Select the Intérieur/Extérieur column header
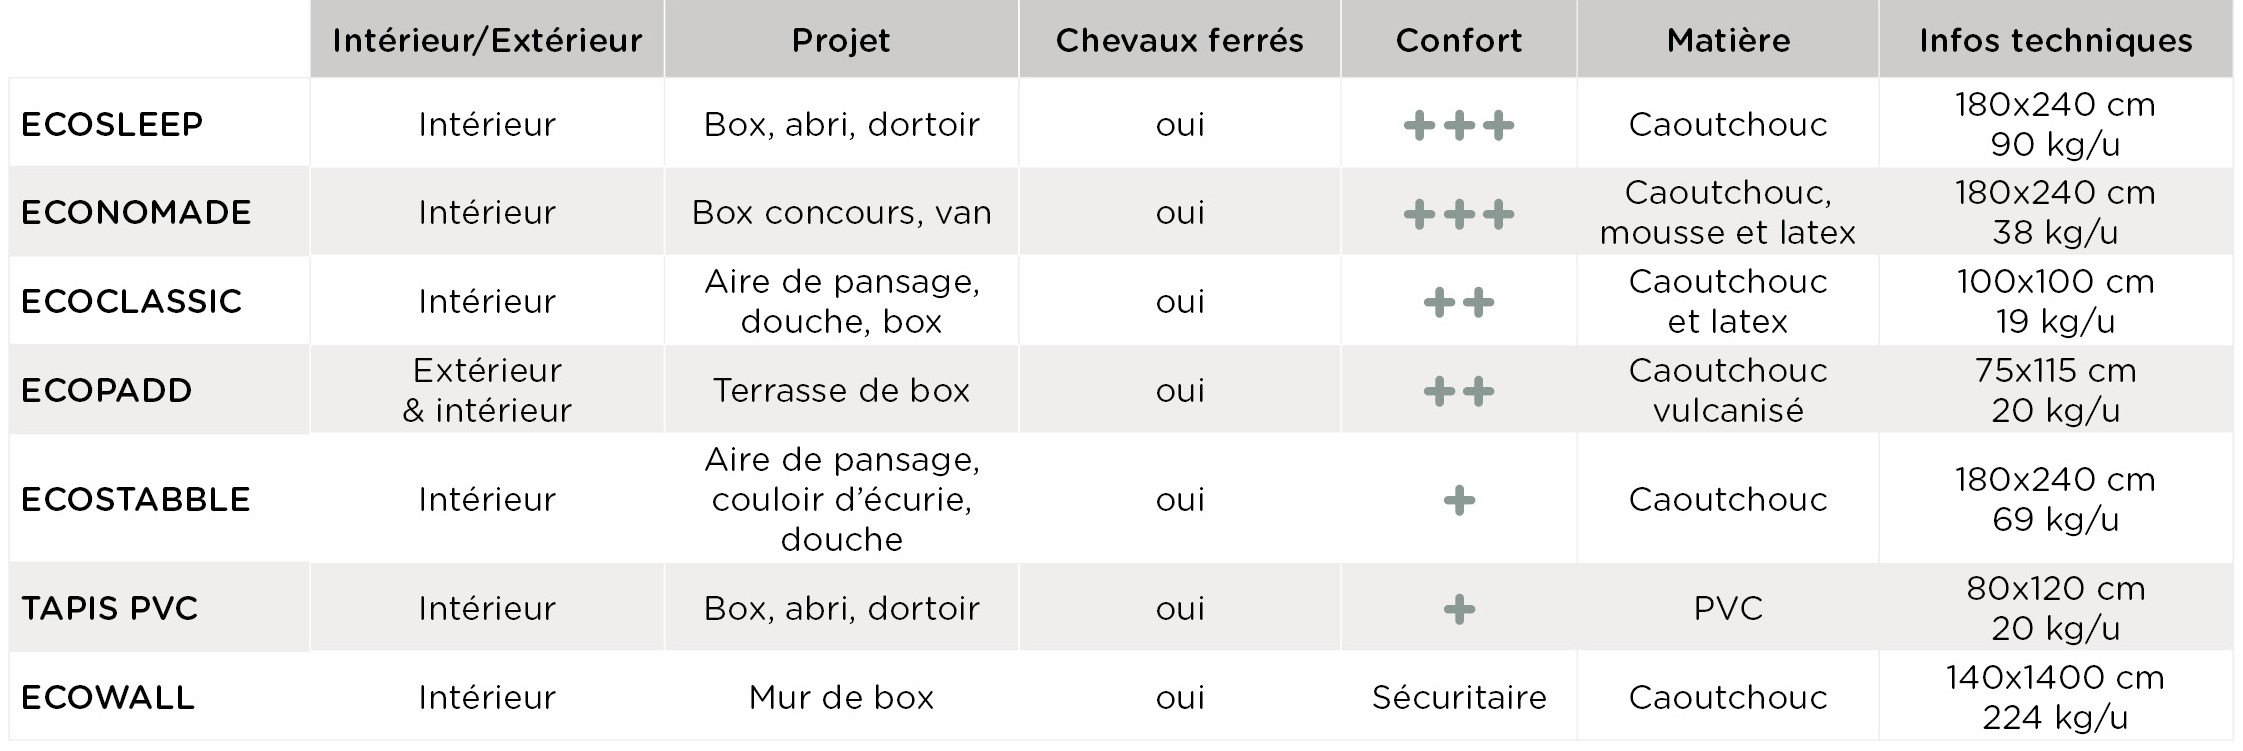 coord(487,40)
